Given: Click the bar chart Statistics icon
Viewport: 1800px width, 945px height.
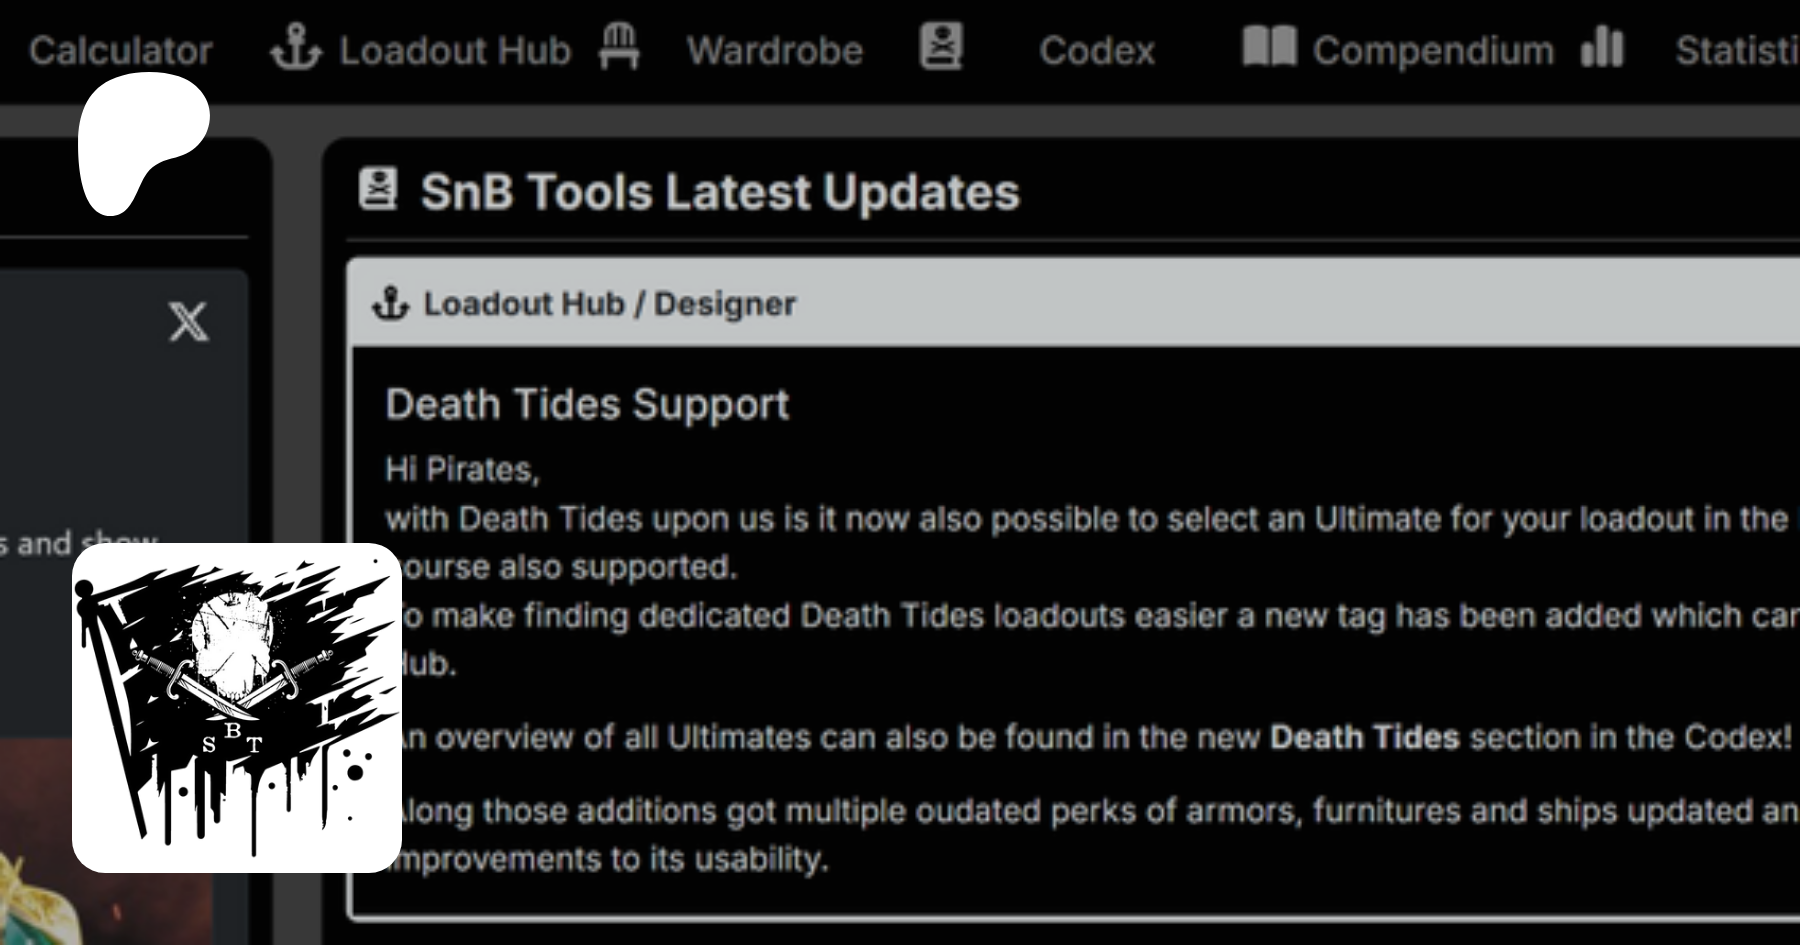Looking at the screenshot, I should [x=1602, y=47].
